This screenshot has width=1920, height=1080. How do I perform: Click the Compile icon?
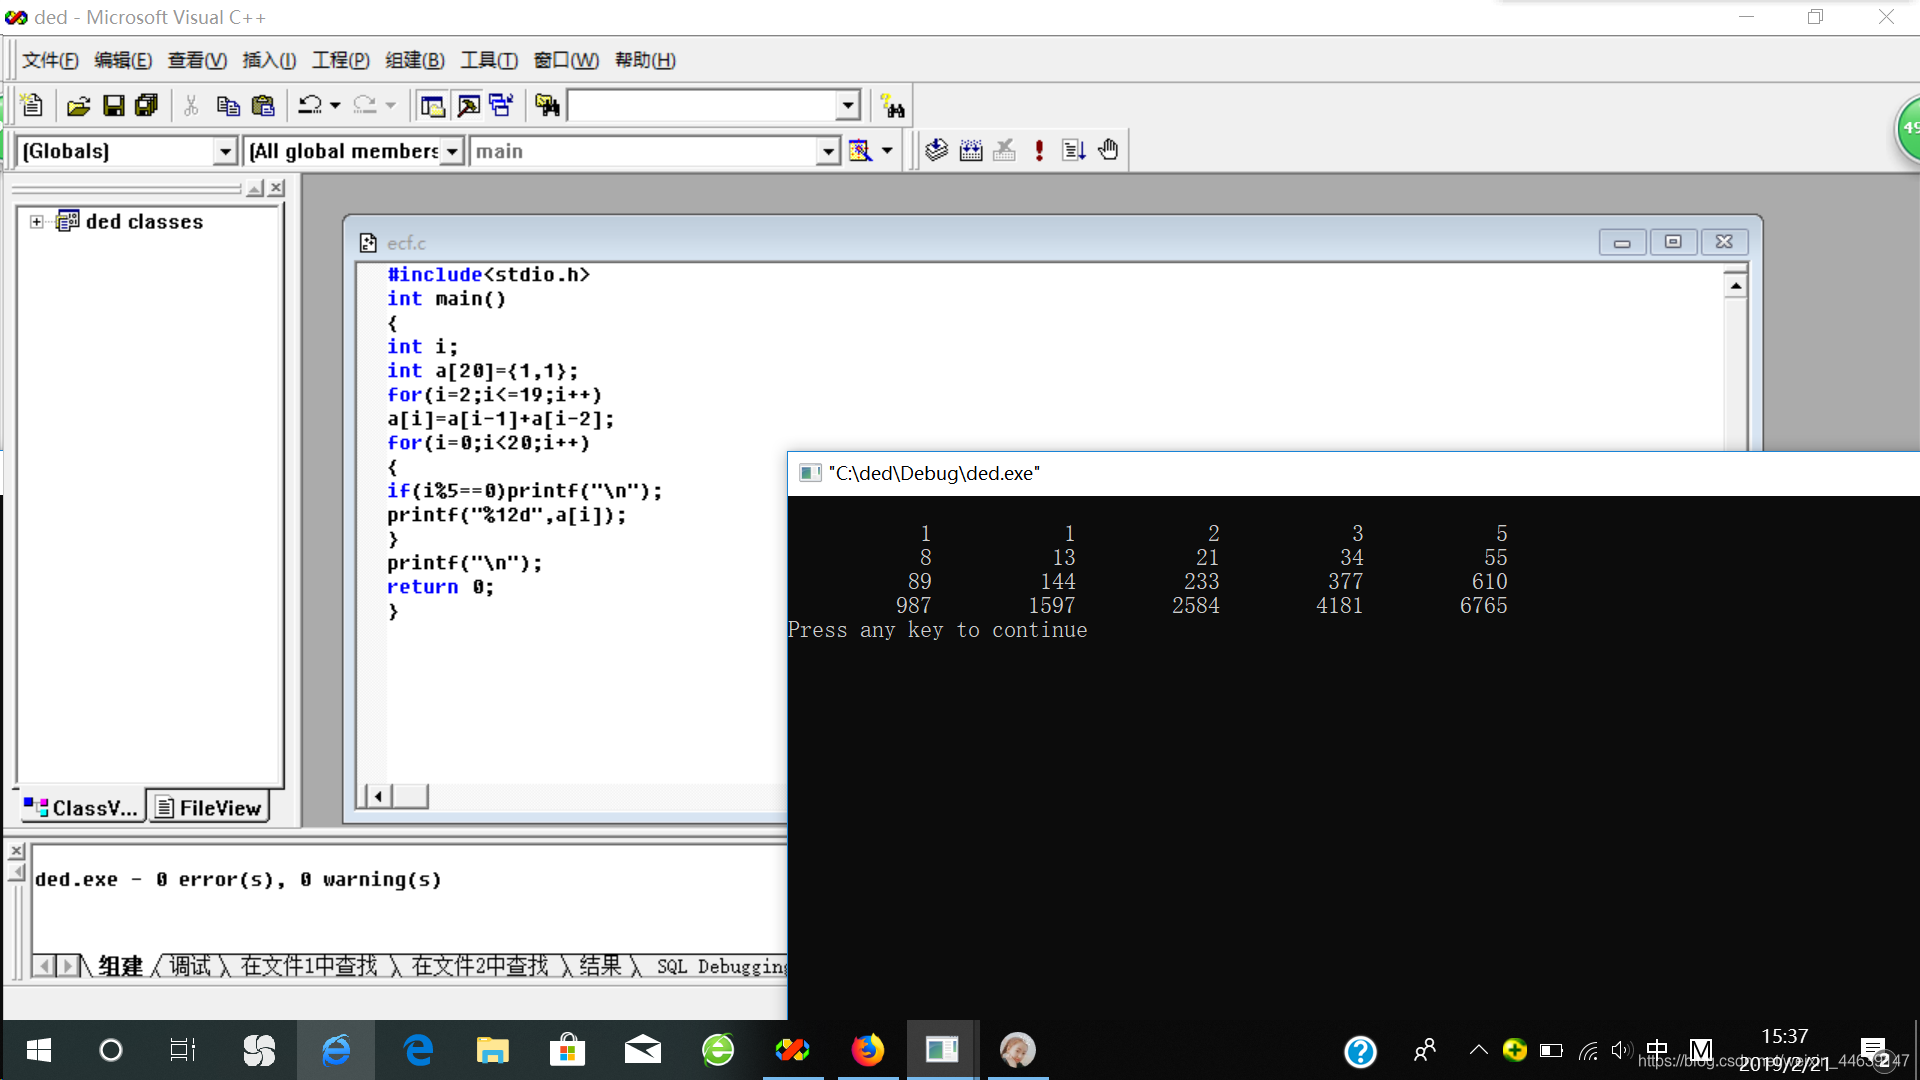(936, 150)
